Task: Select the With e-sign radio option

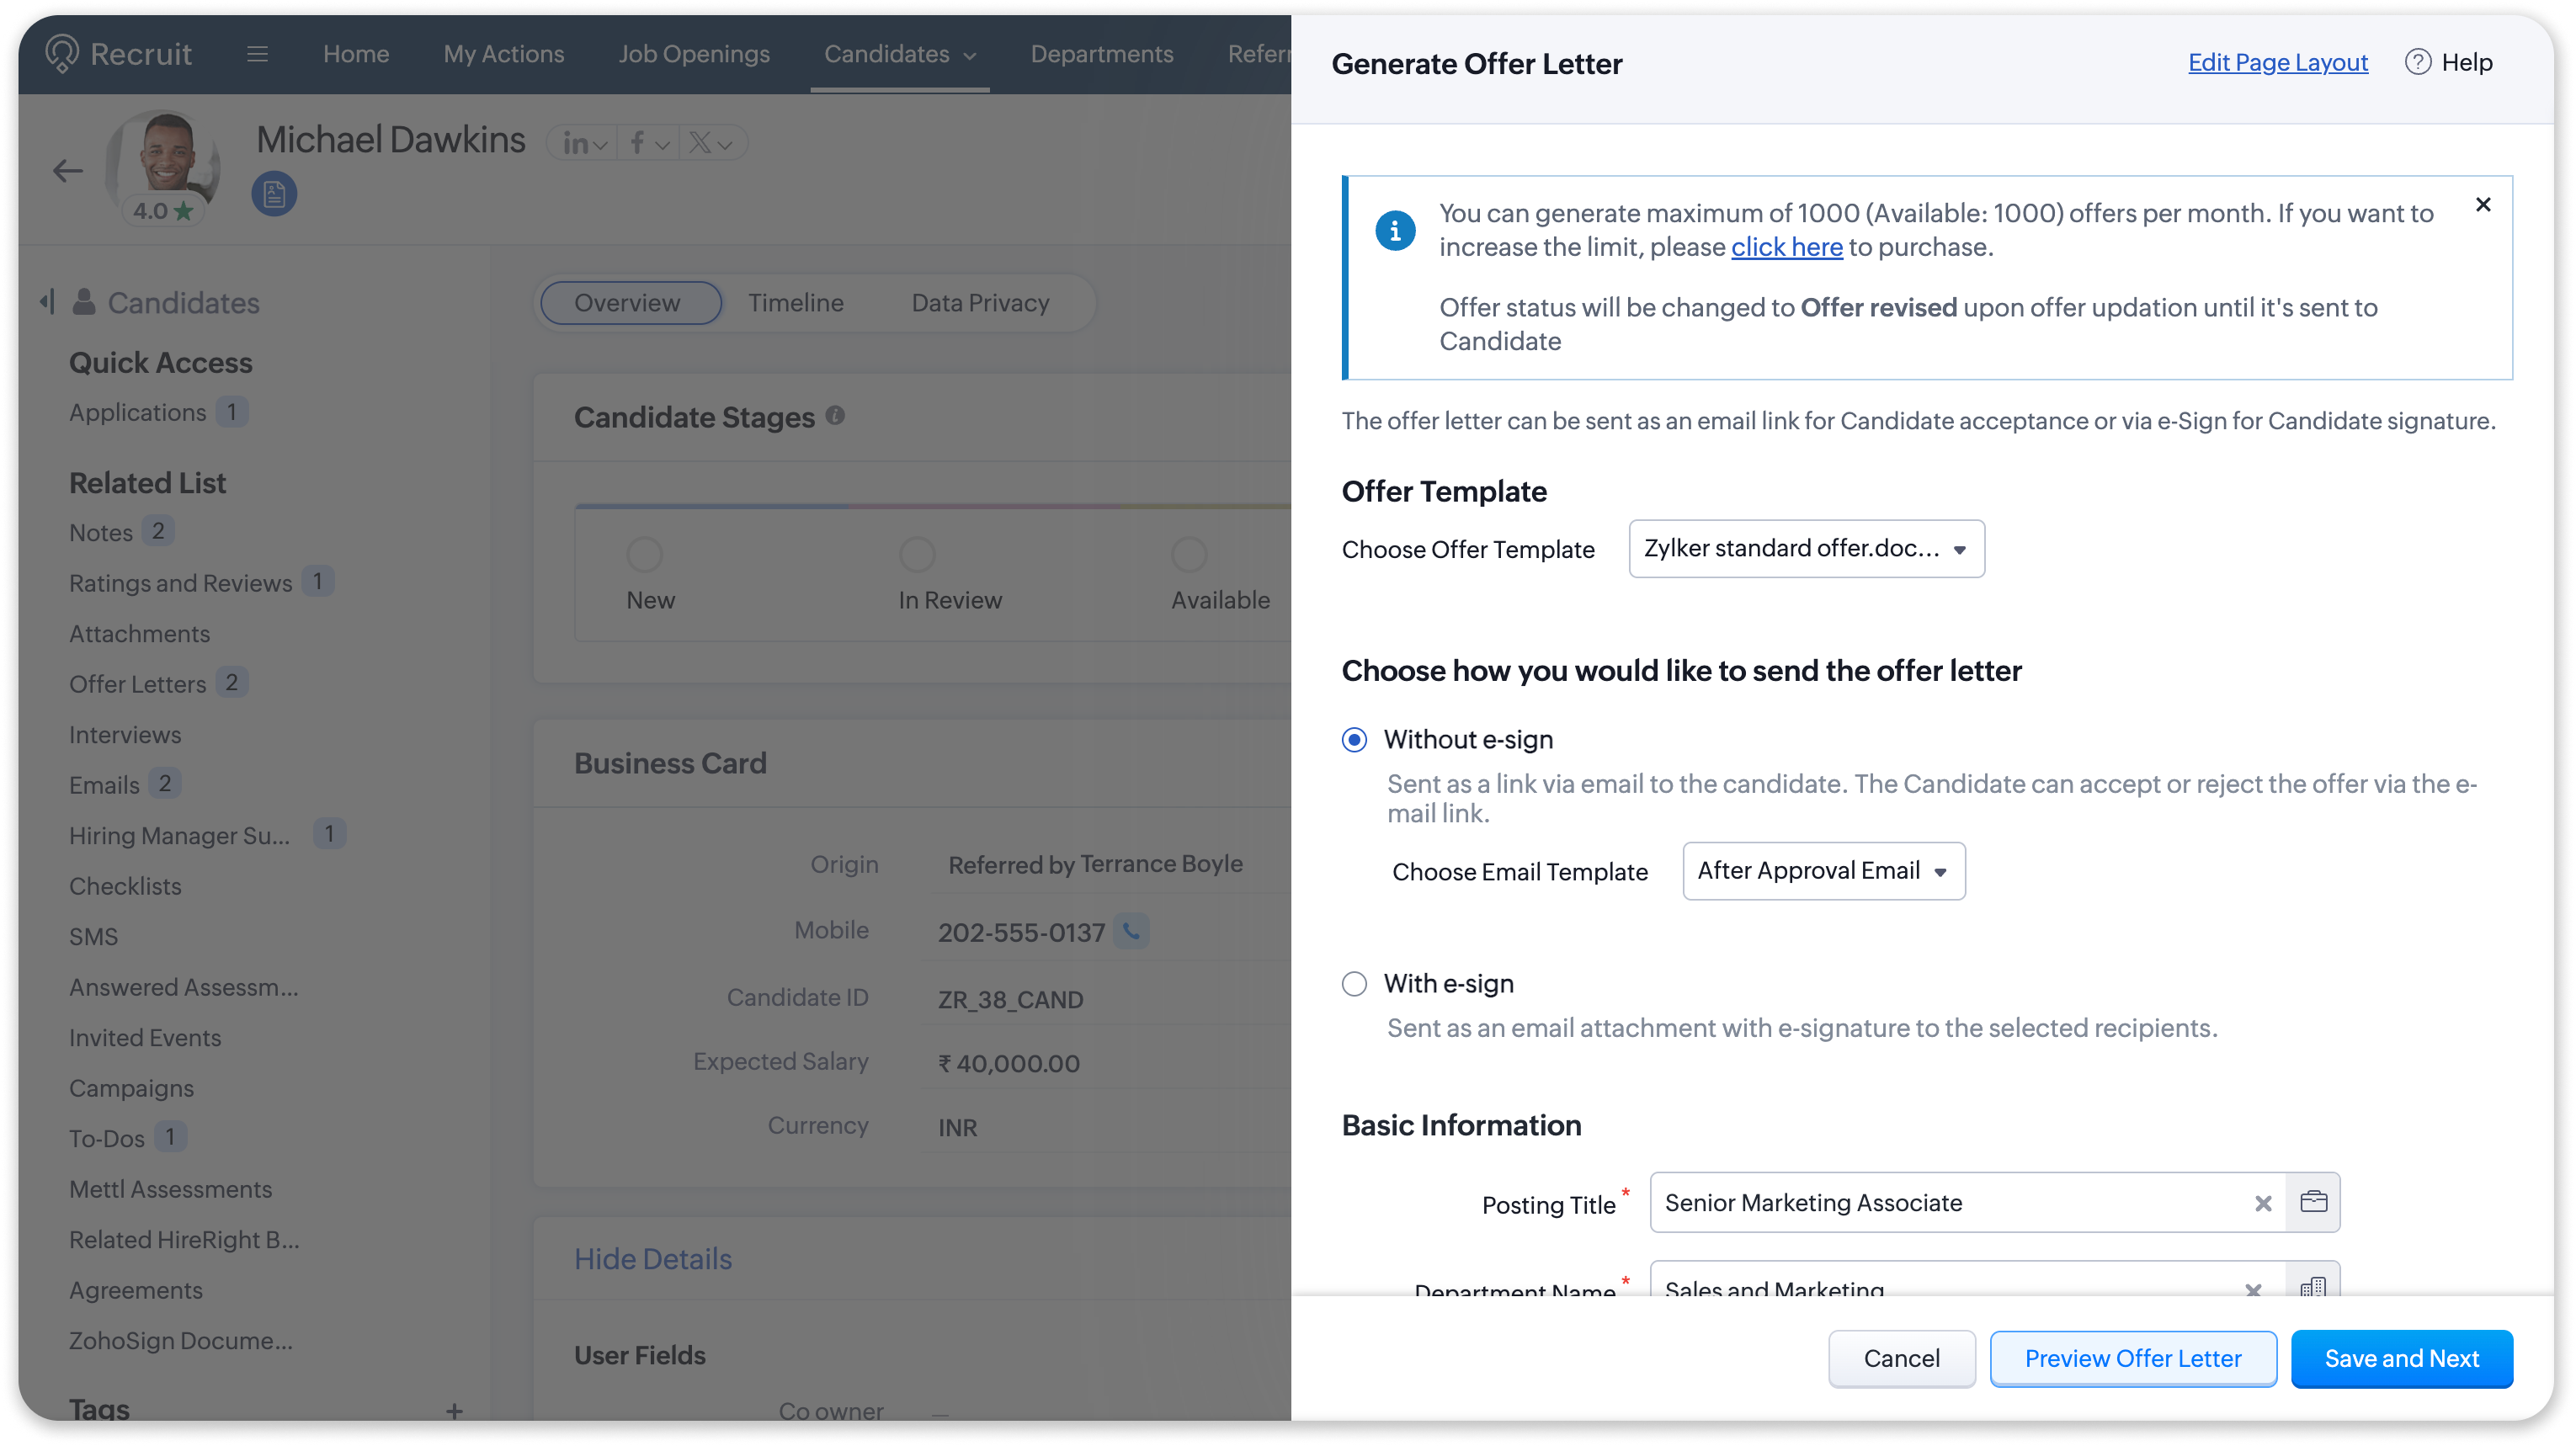Action: [x=1354, y=984]
